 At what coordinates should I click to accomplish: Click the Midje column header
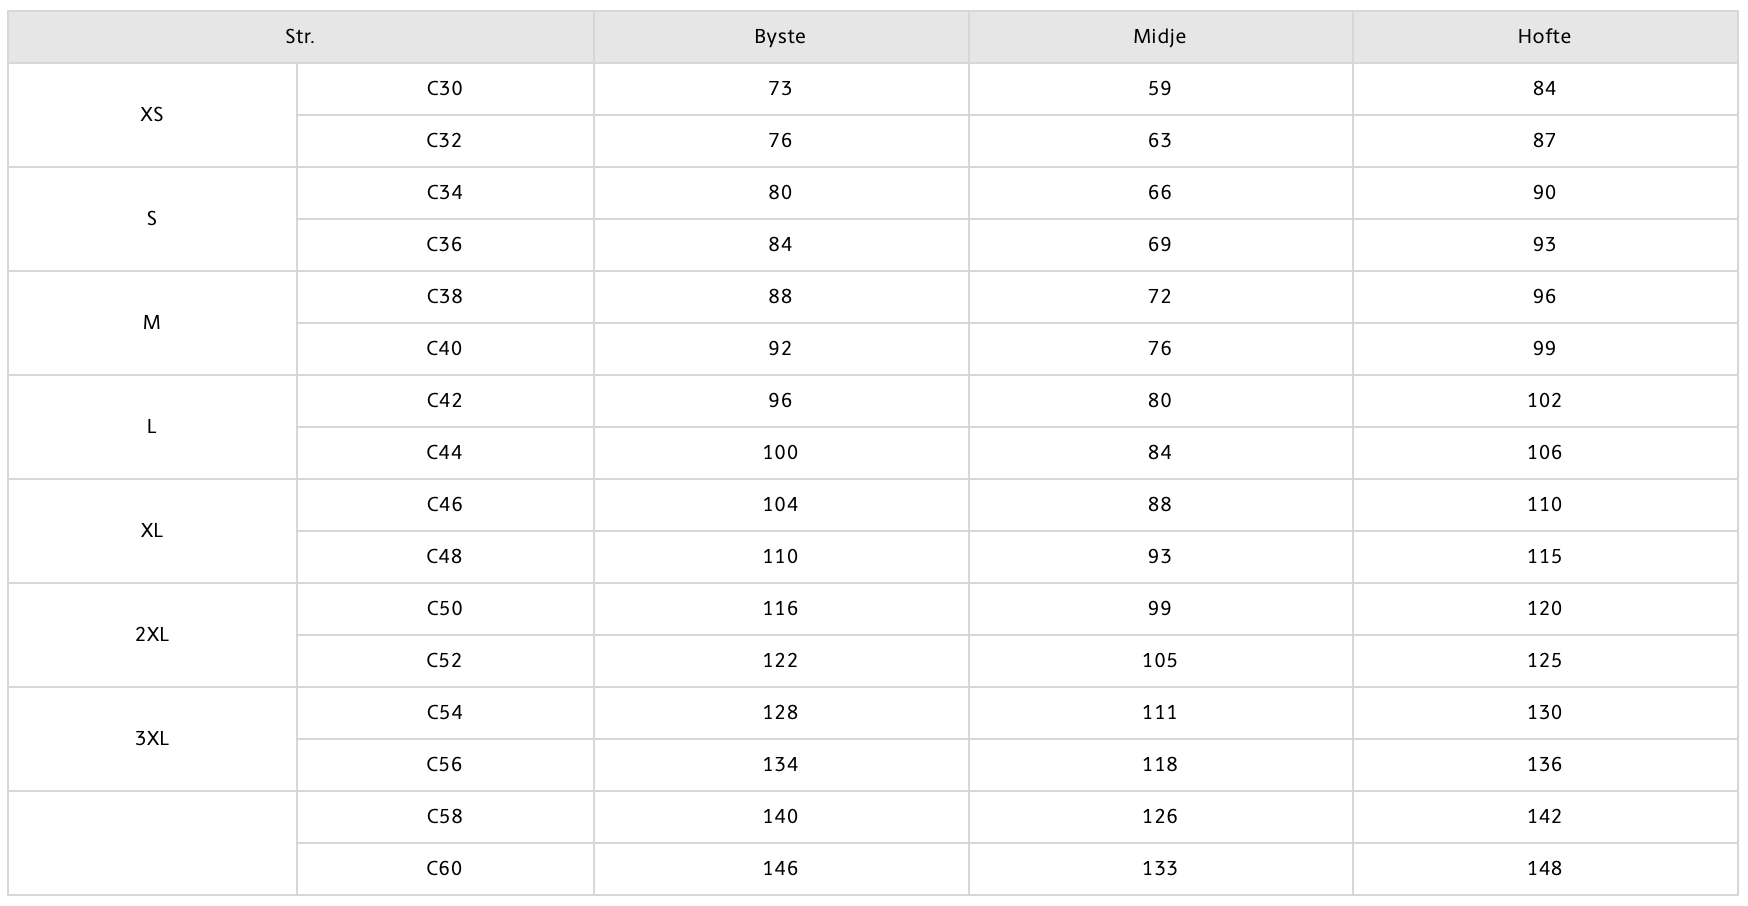(1160, 37)
